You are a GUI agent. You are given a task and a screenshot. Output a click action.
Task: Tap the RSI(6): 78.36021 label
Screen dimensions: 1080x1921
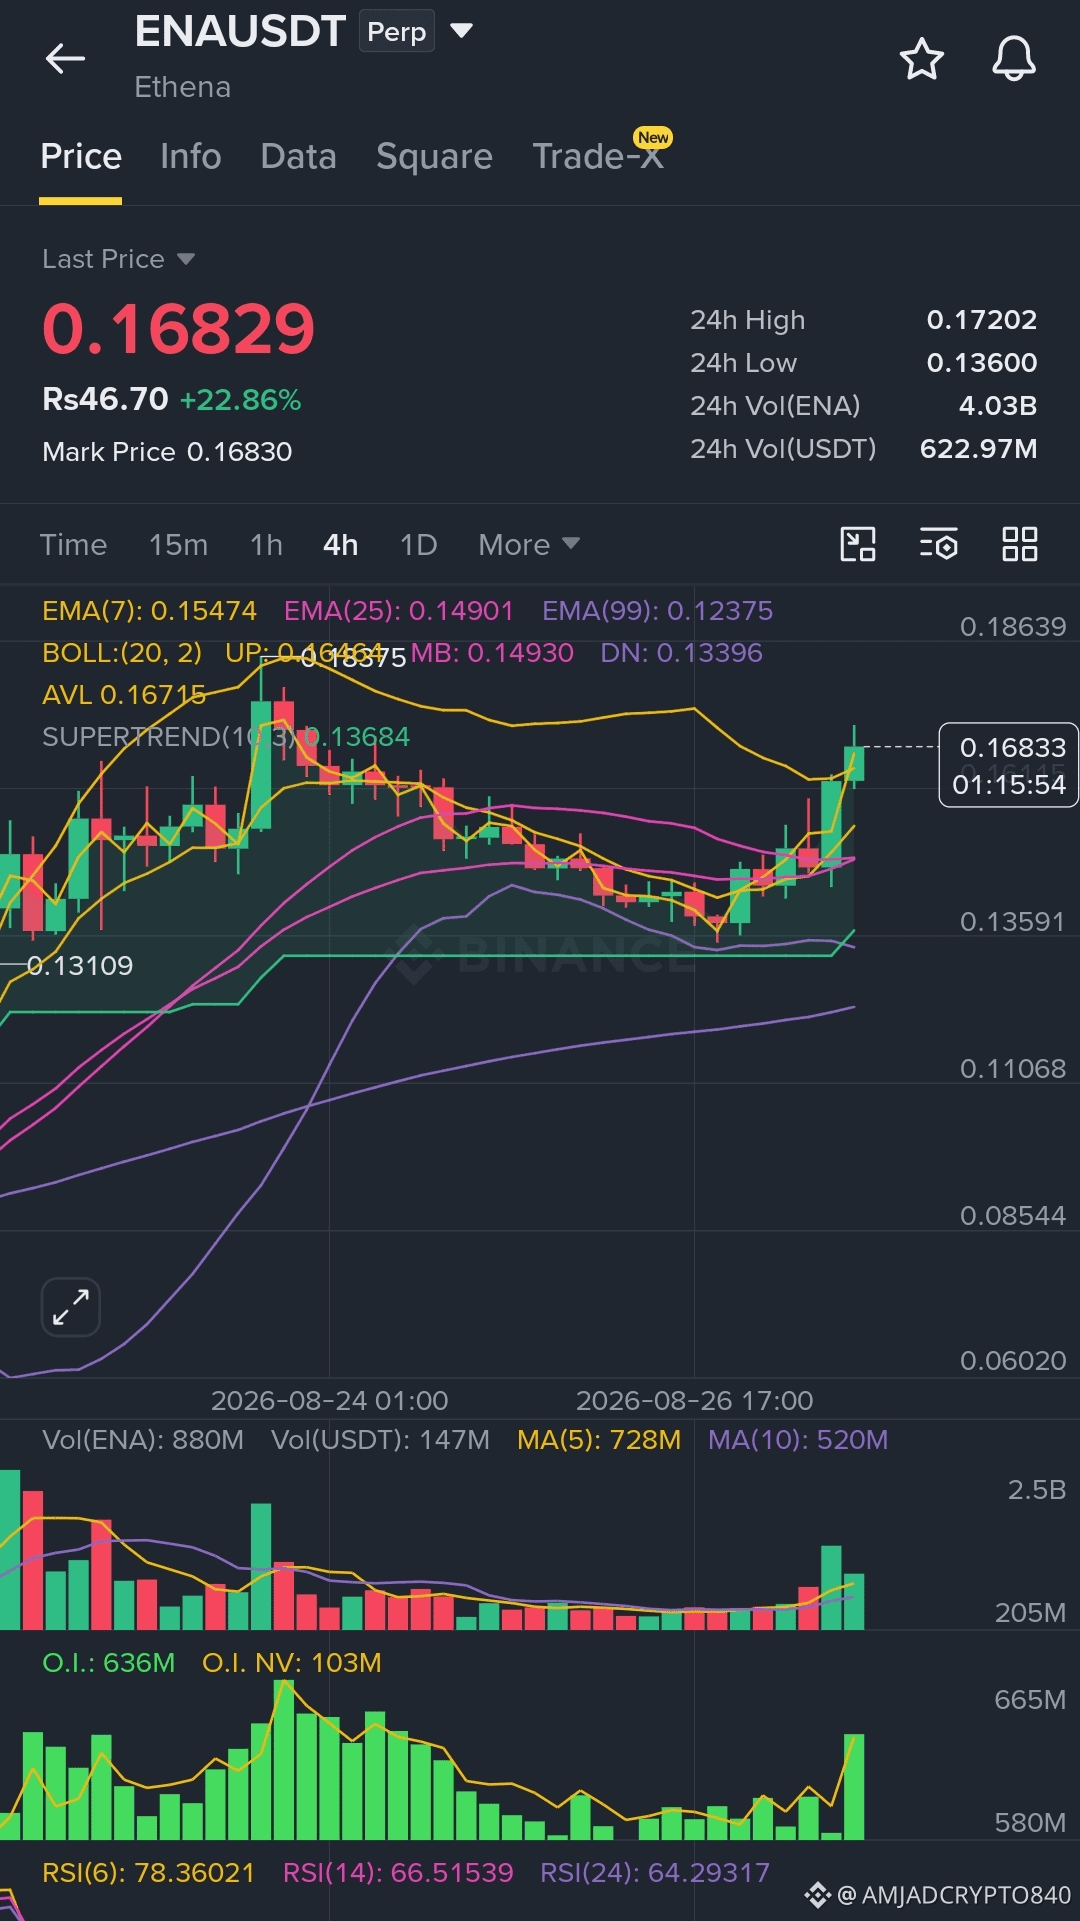pos(148,1873)
